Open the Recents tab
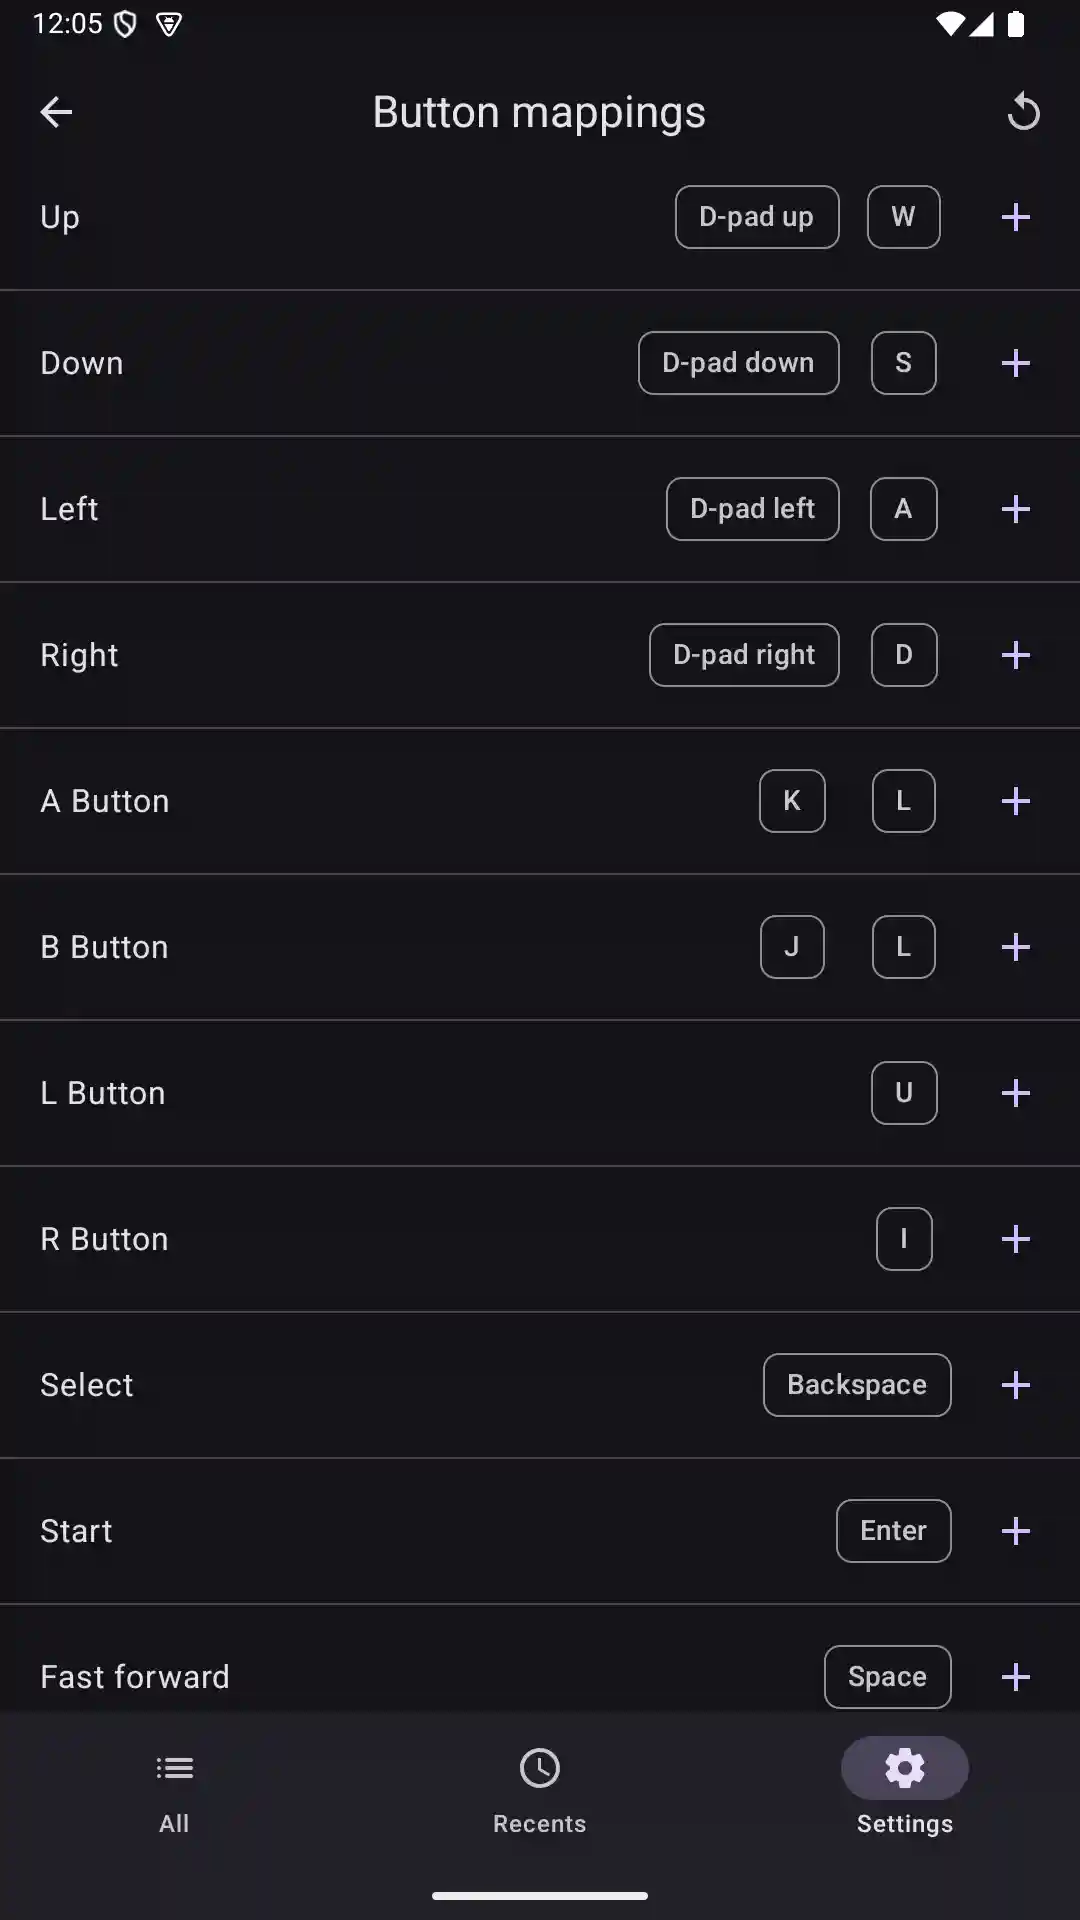The height and width of the screenshot is (1920, 1080). 539,1790
